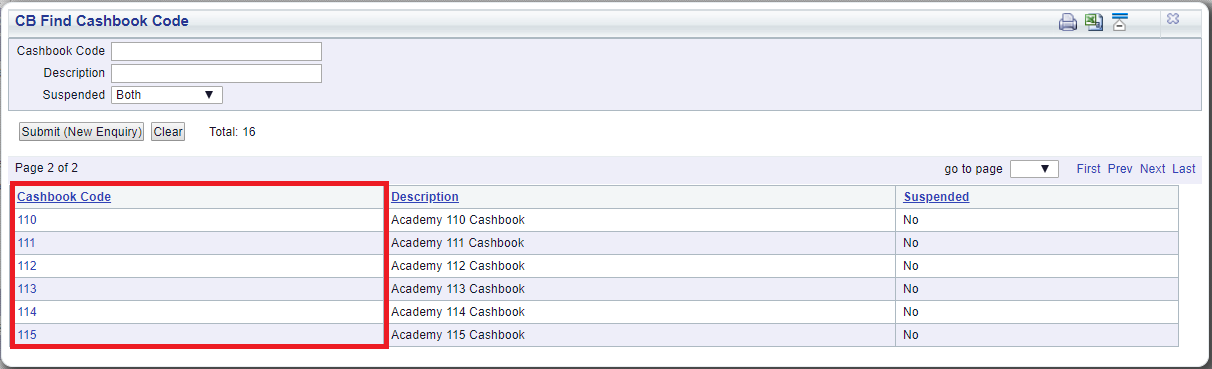The height and width of the screenshot is (369, 1212).
Task: Jump to the Last page
Action: (x=1184, y=169)
